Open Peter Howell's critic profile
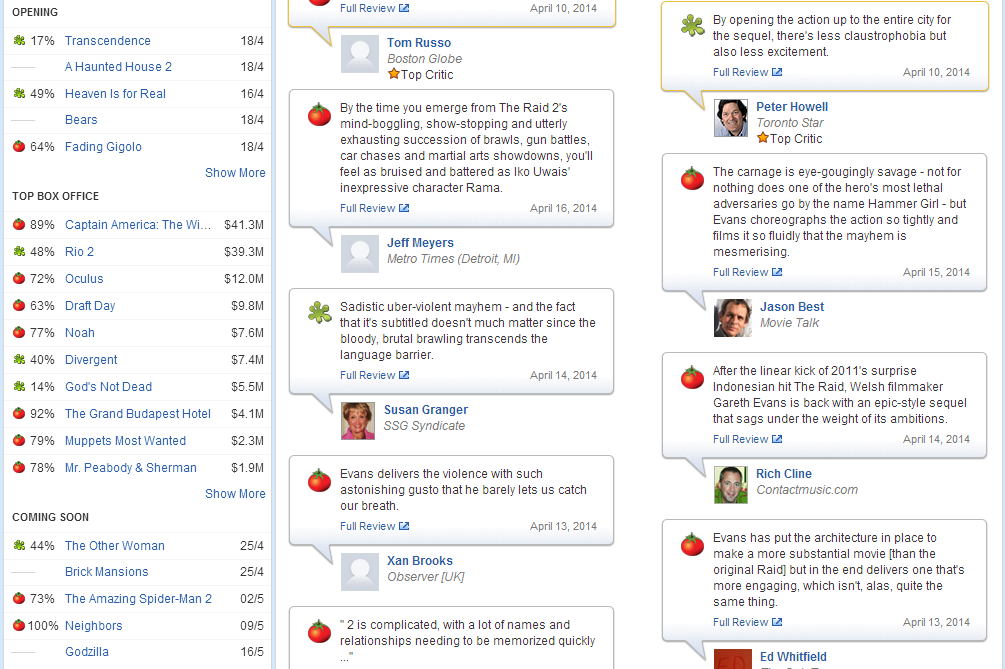1005x669 pixels. pos(792,107)
